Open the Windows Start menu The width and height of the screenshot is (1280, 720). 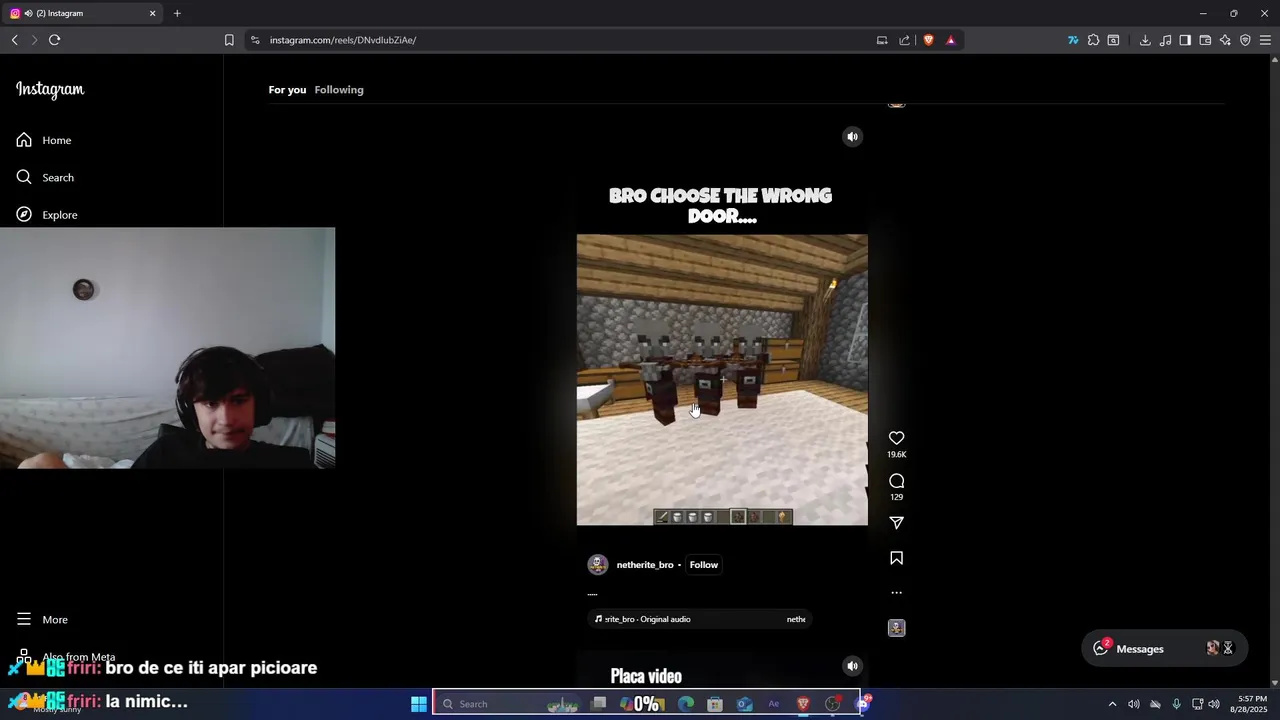tap(419, 704)
